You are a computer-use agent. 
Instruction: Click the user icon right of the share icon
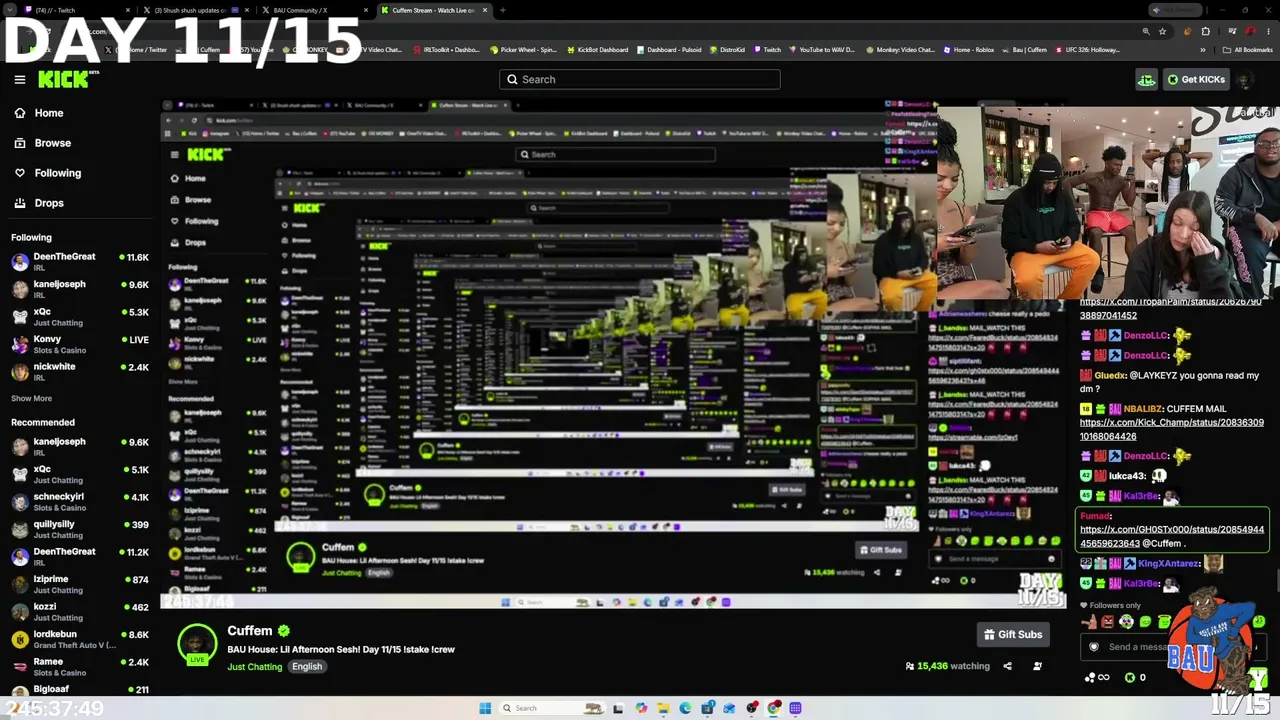[x=1037, y=666]
